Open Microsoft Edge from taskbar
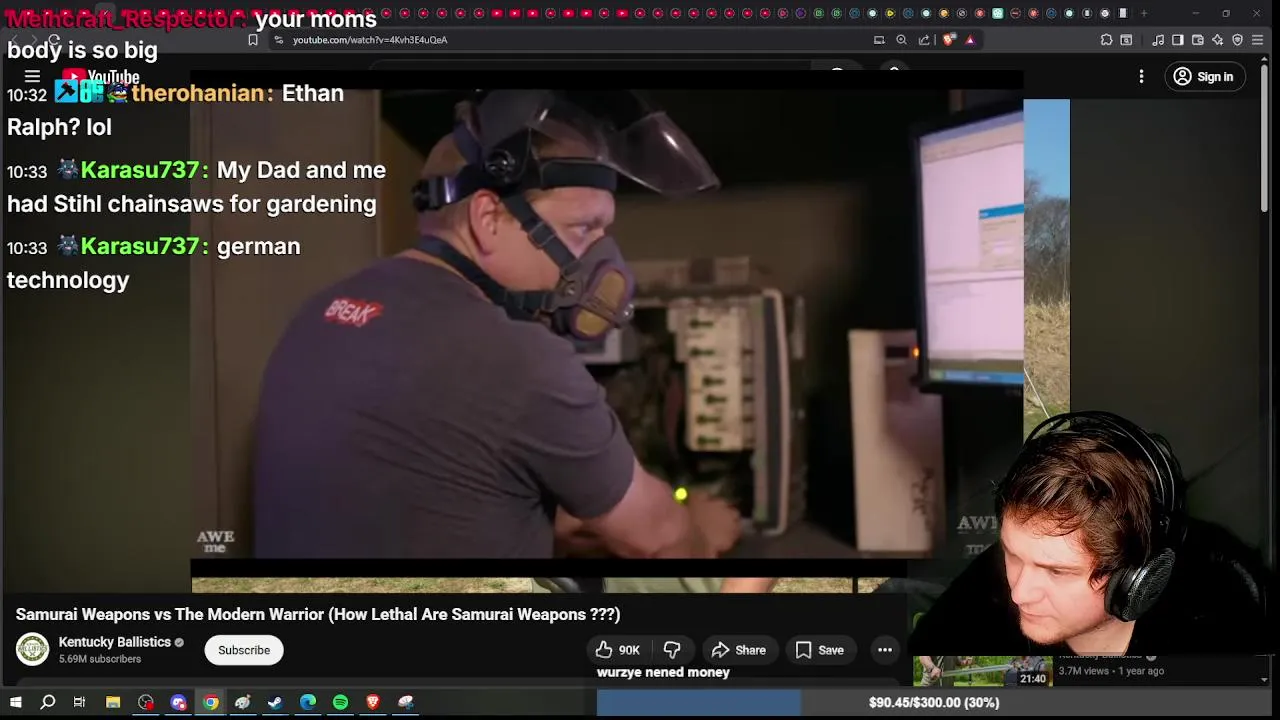Viewport: 1280px width, 720px height. (308, 702)
